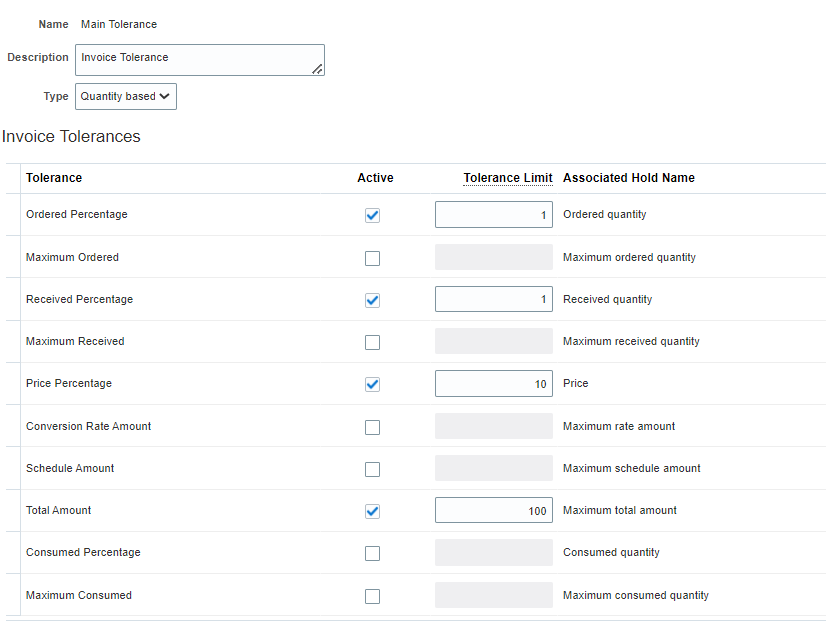This screenshot has height=629, width=826.
Task: Click the disabled Consumed Percentage limit field
Action: coord(494,552)
